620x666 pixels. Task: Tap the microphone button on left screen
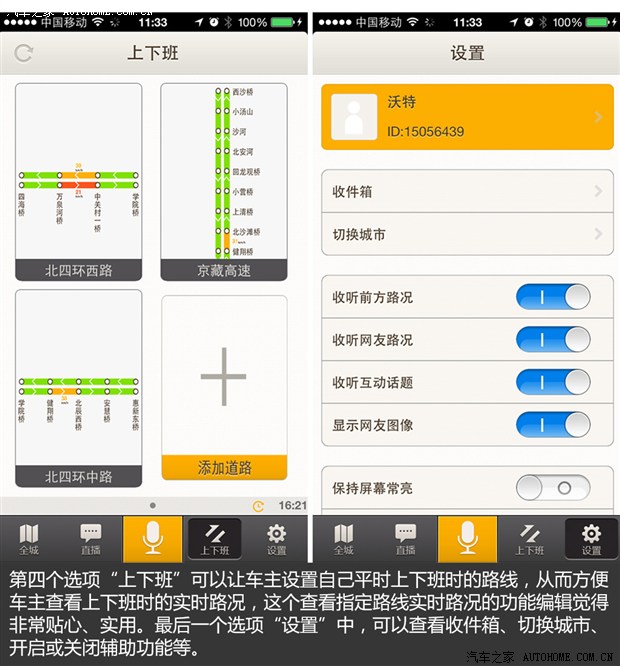point(153,539)
